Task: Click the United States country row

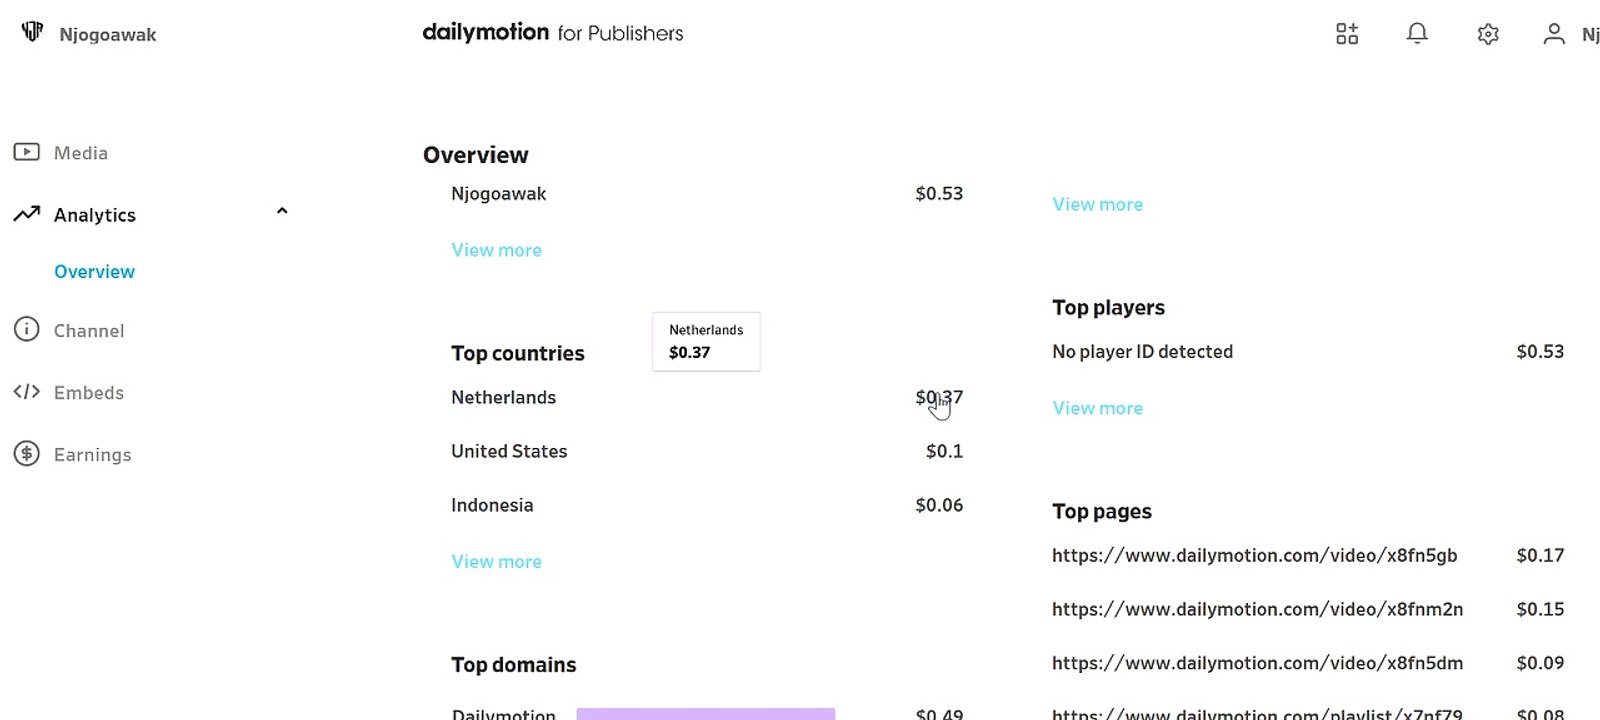Action: tap(707, 451)
